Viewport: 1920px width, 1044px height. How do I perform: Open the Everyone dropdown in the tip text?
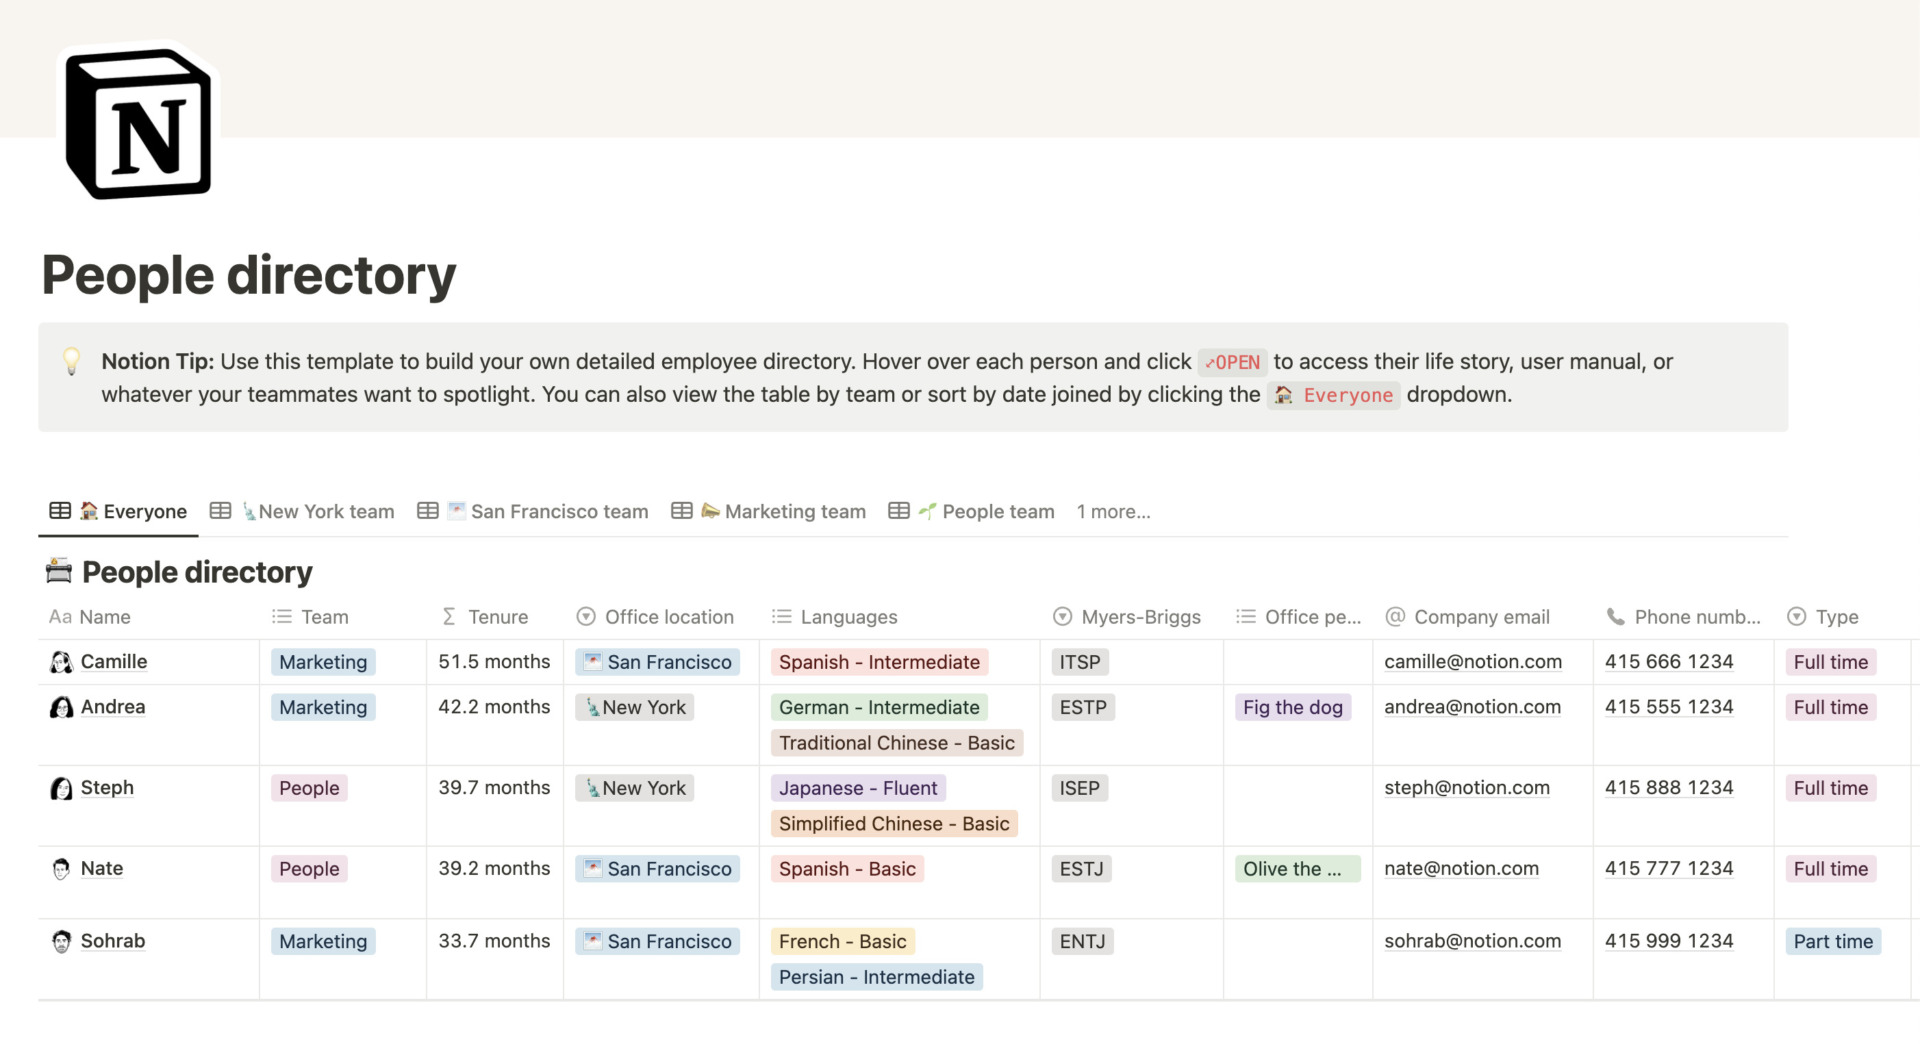click(x=1334, y=395)
